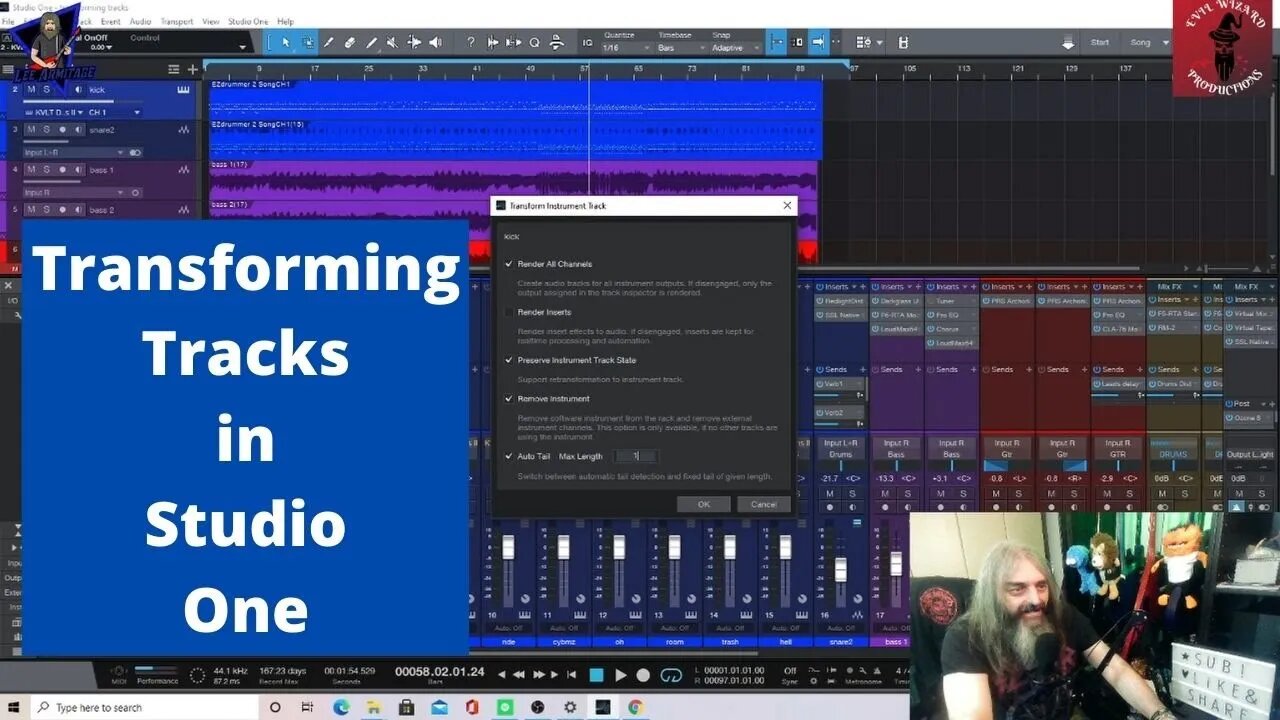Solo the snare2 track
Viewport: 1280px width, 720px height.
pyautogui.click(x=45, y=129)
